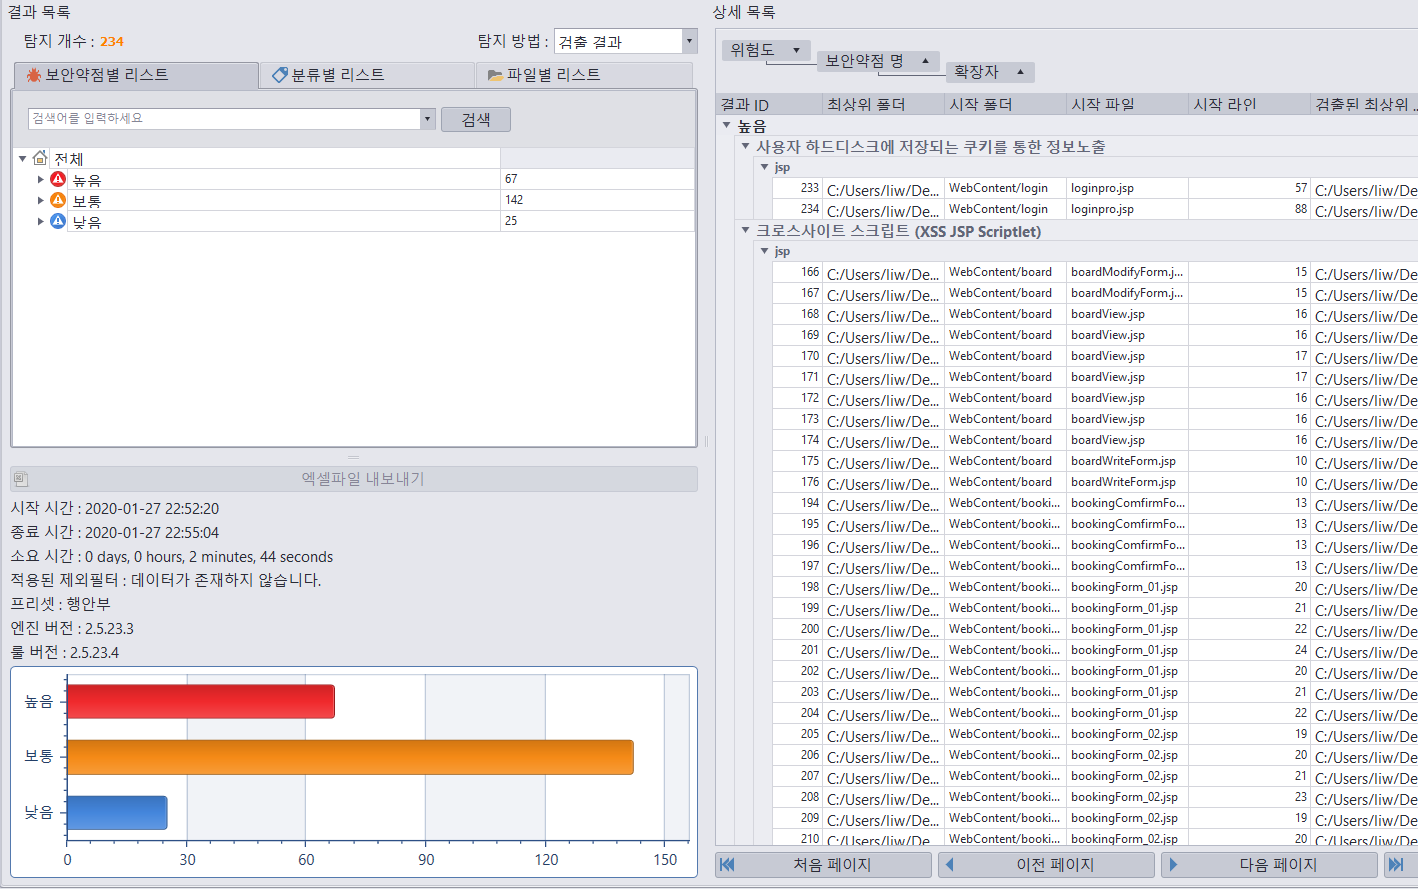This screenshot has width=1418, height=889.
Task: Click the tag icon on 분류별 리스트 tab
Action: 280,75
